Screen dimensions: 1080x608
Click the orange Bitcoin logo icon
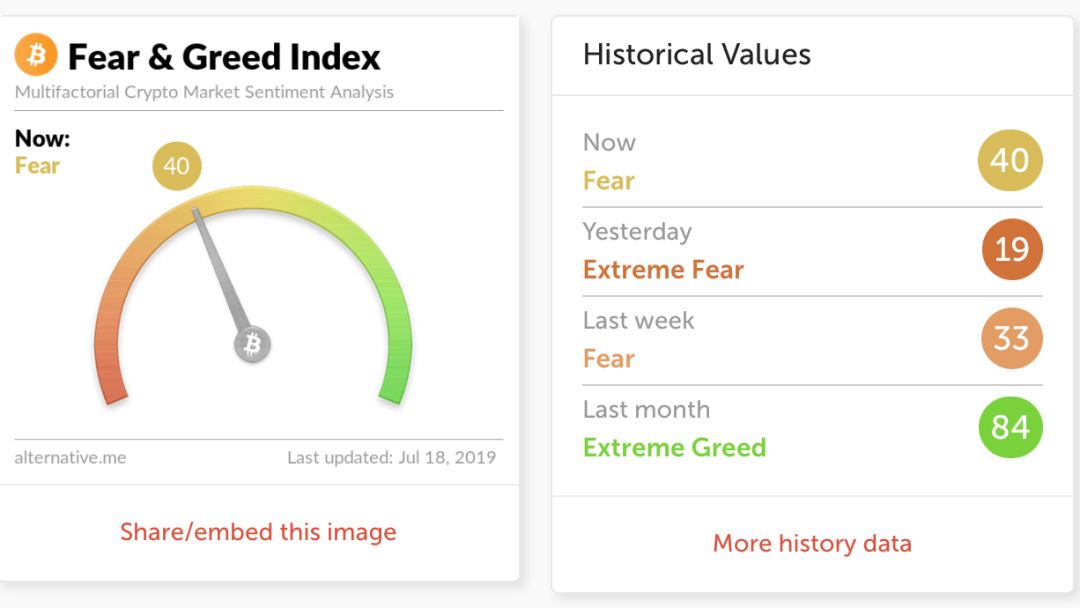(36, 55)
